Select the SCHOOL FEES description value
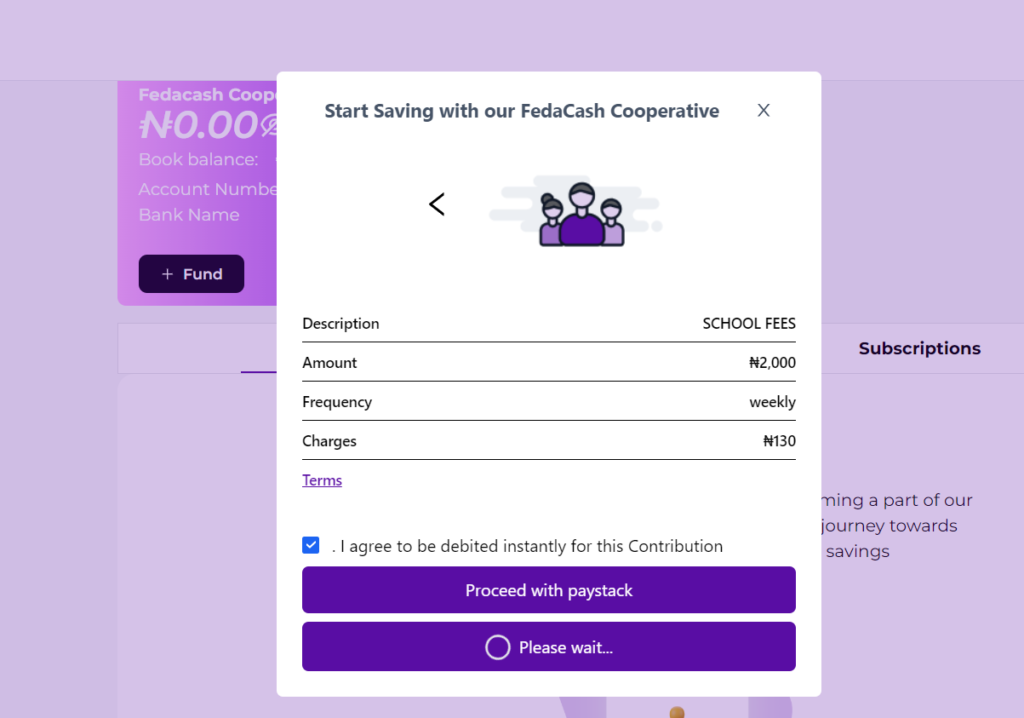Image resolution: width=1024 pixels, height=718 pixels. 749,323
